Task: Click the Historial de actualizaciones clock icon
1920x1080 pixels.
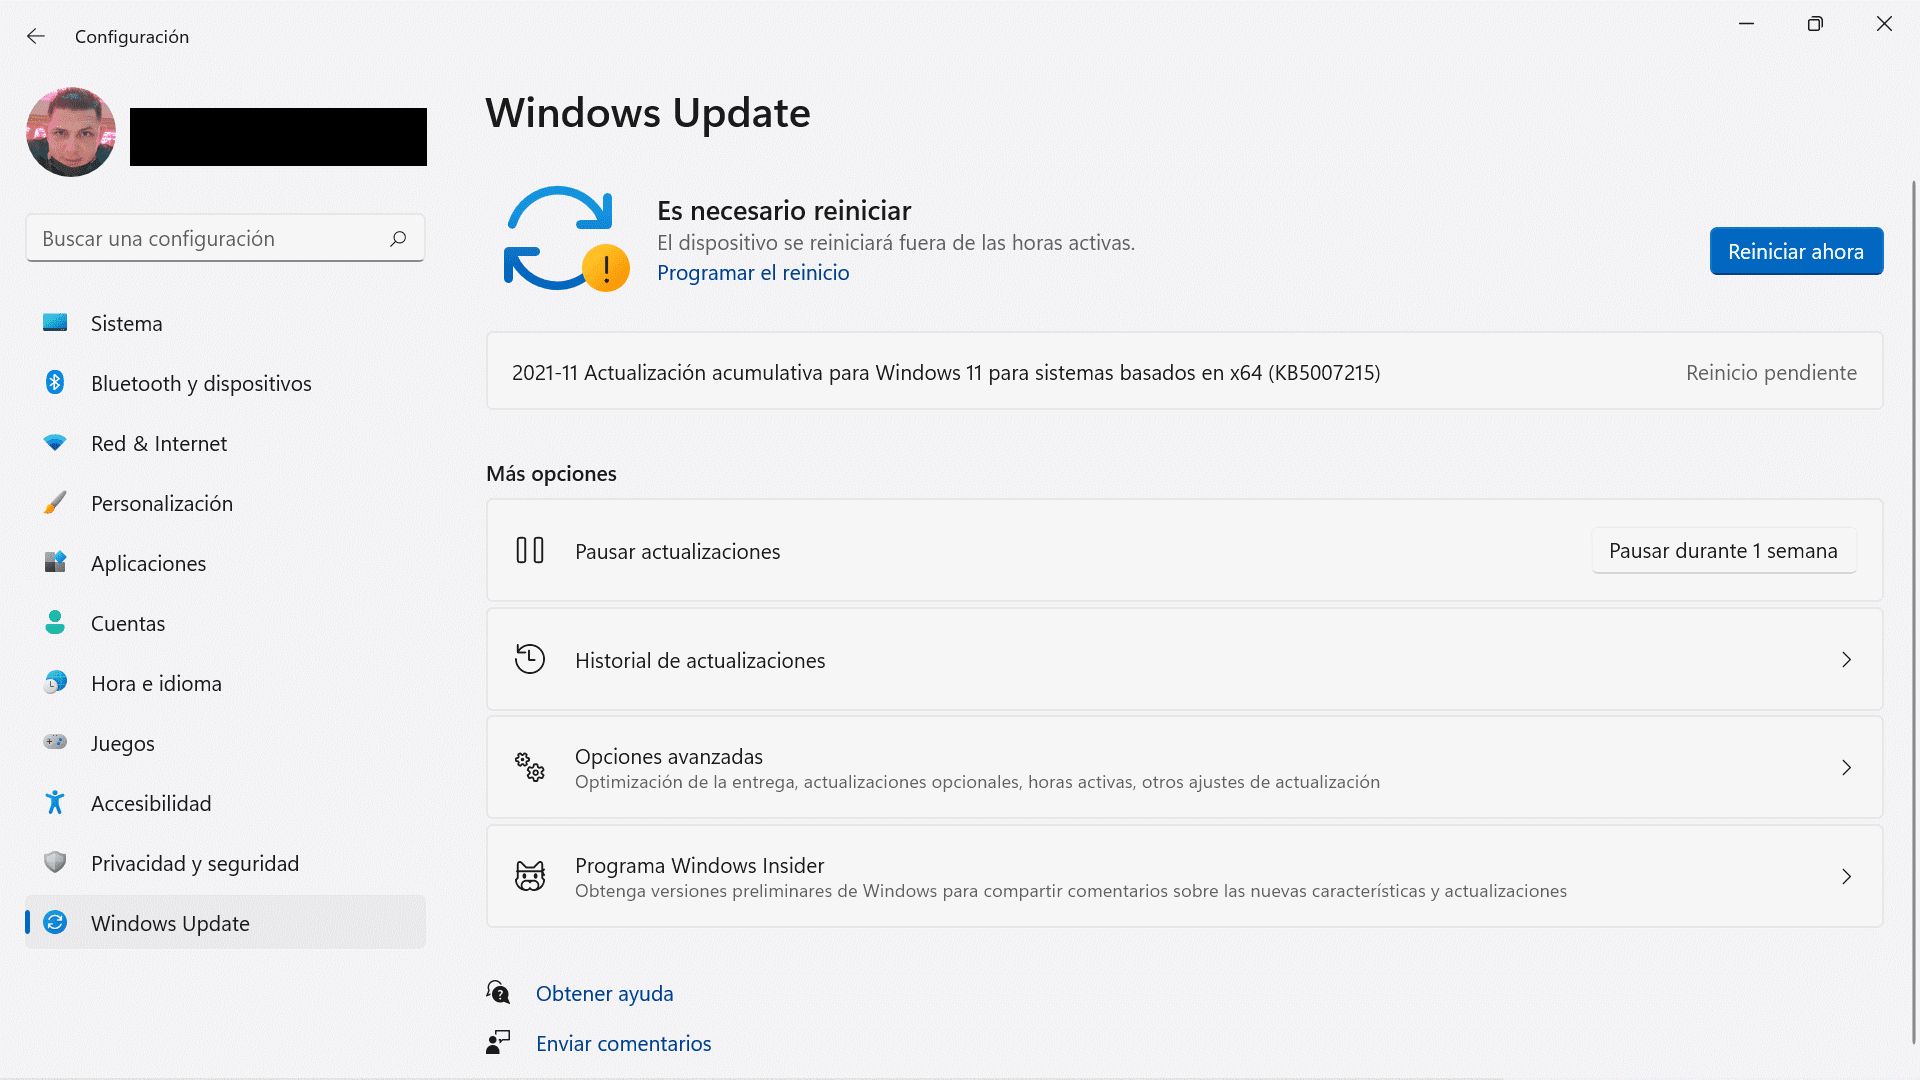Action: tap(530, 659)
